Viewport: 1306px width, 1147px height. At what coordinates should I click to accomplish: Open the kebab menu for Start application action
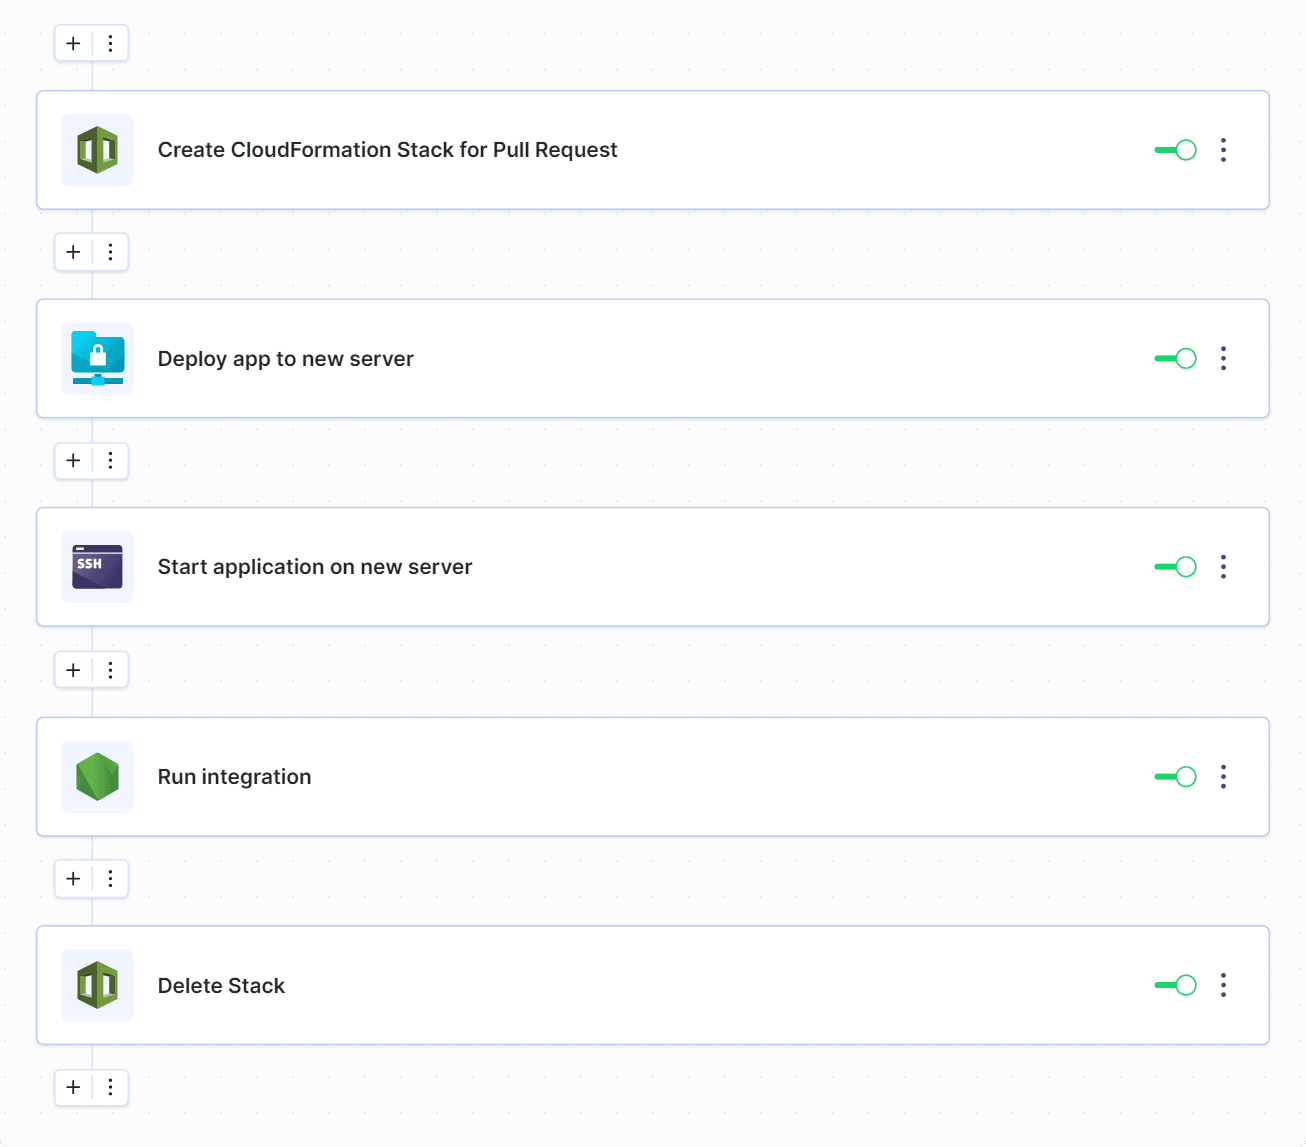(x=1223, y=567)
